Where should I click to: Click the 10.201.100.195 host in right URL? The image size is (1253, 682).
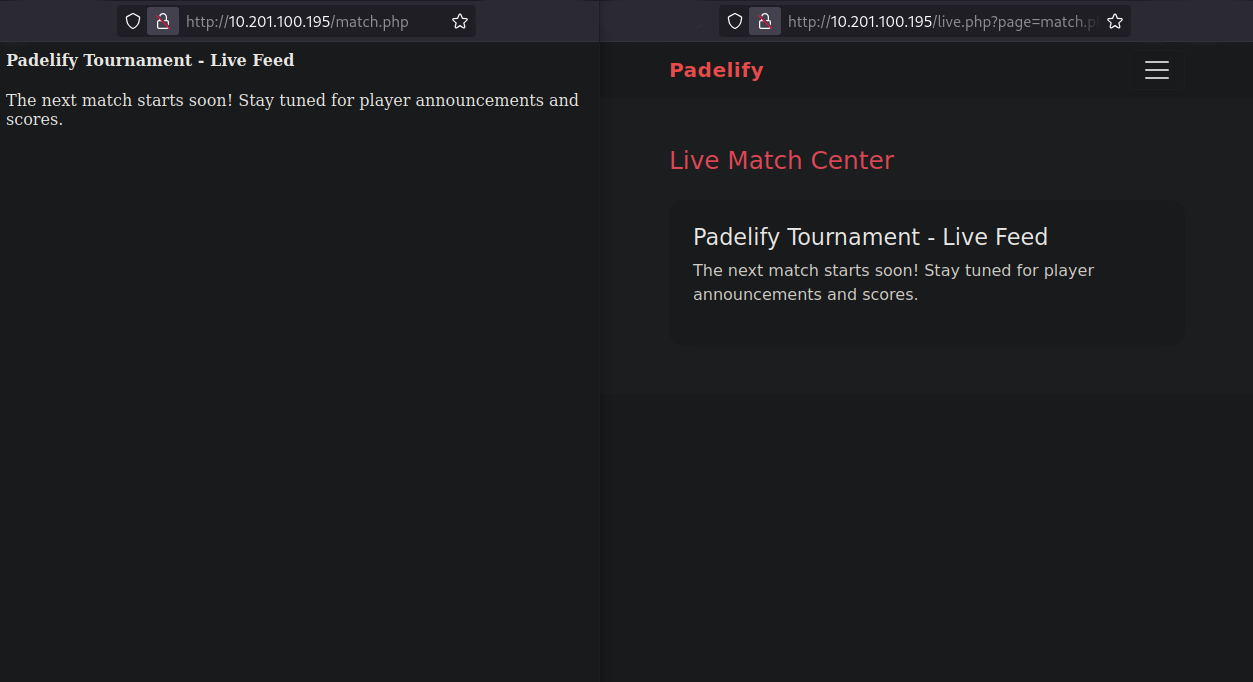pos(882,21)
